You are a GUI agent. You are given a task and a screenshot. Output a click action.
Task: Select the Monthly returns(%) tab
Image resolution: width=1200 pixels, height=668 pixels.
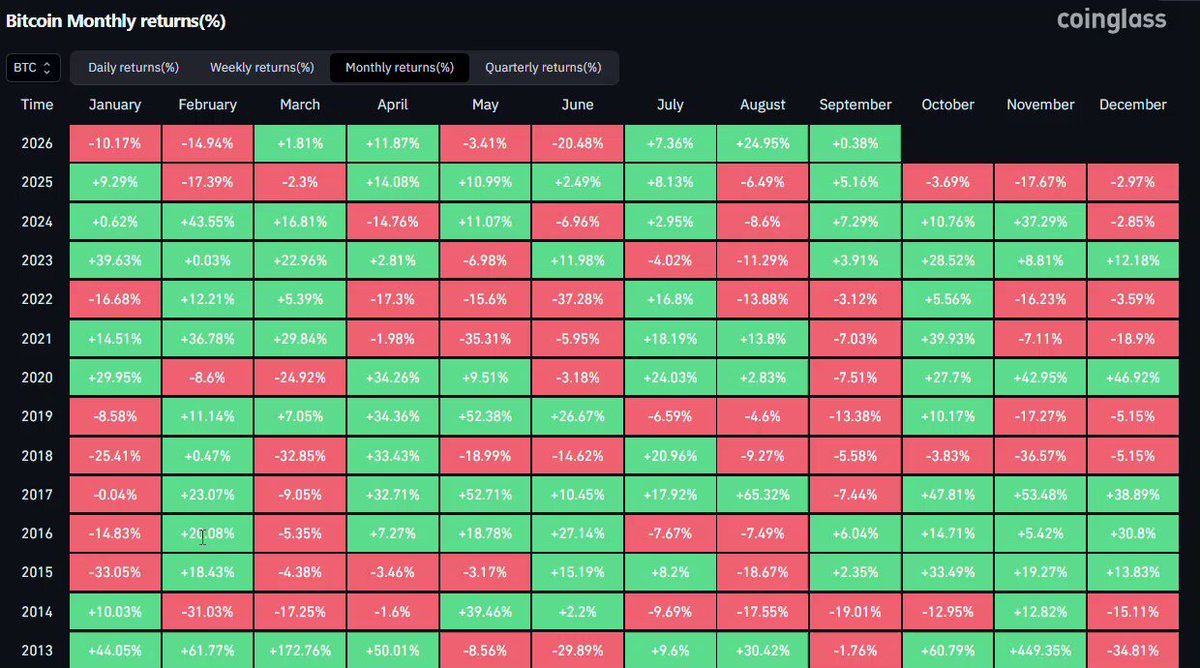coord(400,67)
